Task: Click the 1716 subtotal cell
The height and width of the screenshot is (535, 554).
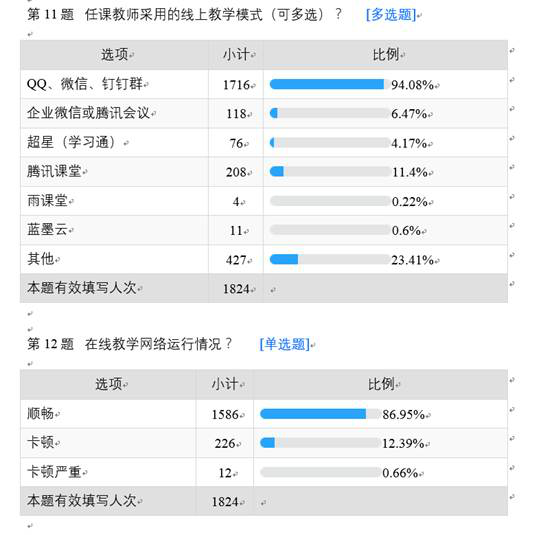Action: (x=236, y=84)
